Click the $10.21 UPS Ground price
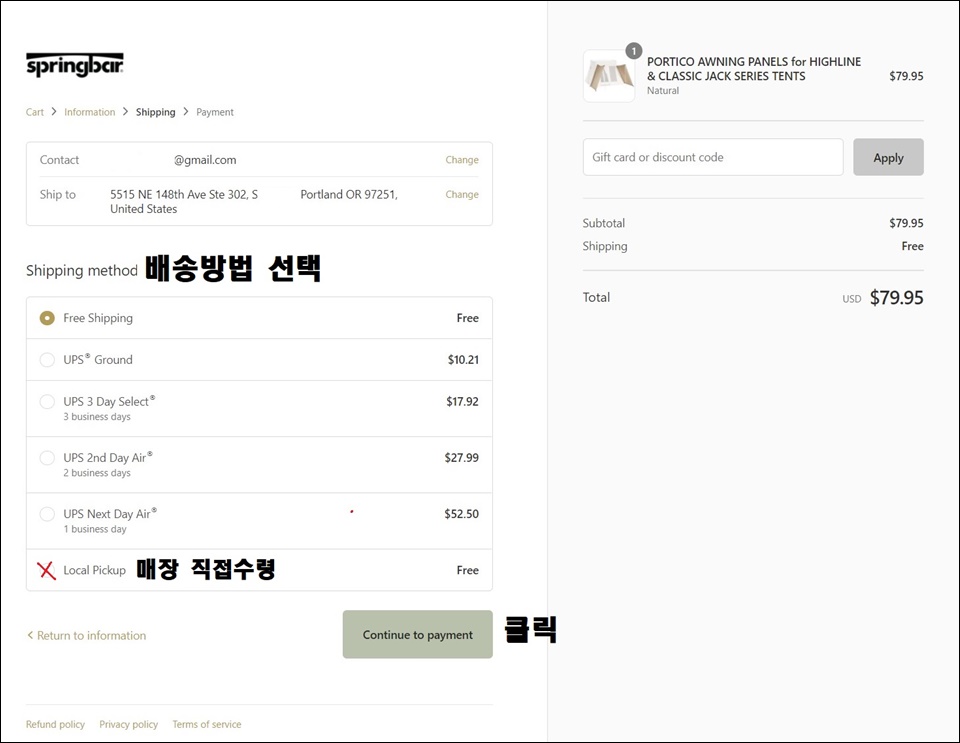 463,360
